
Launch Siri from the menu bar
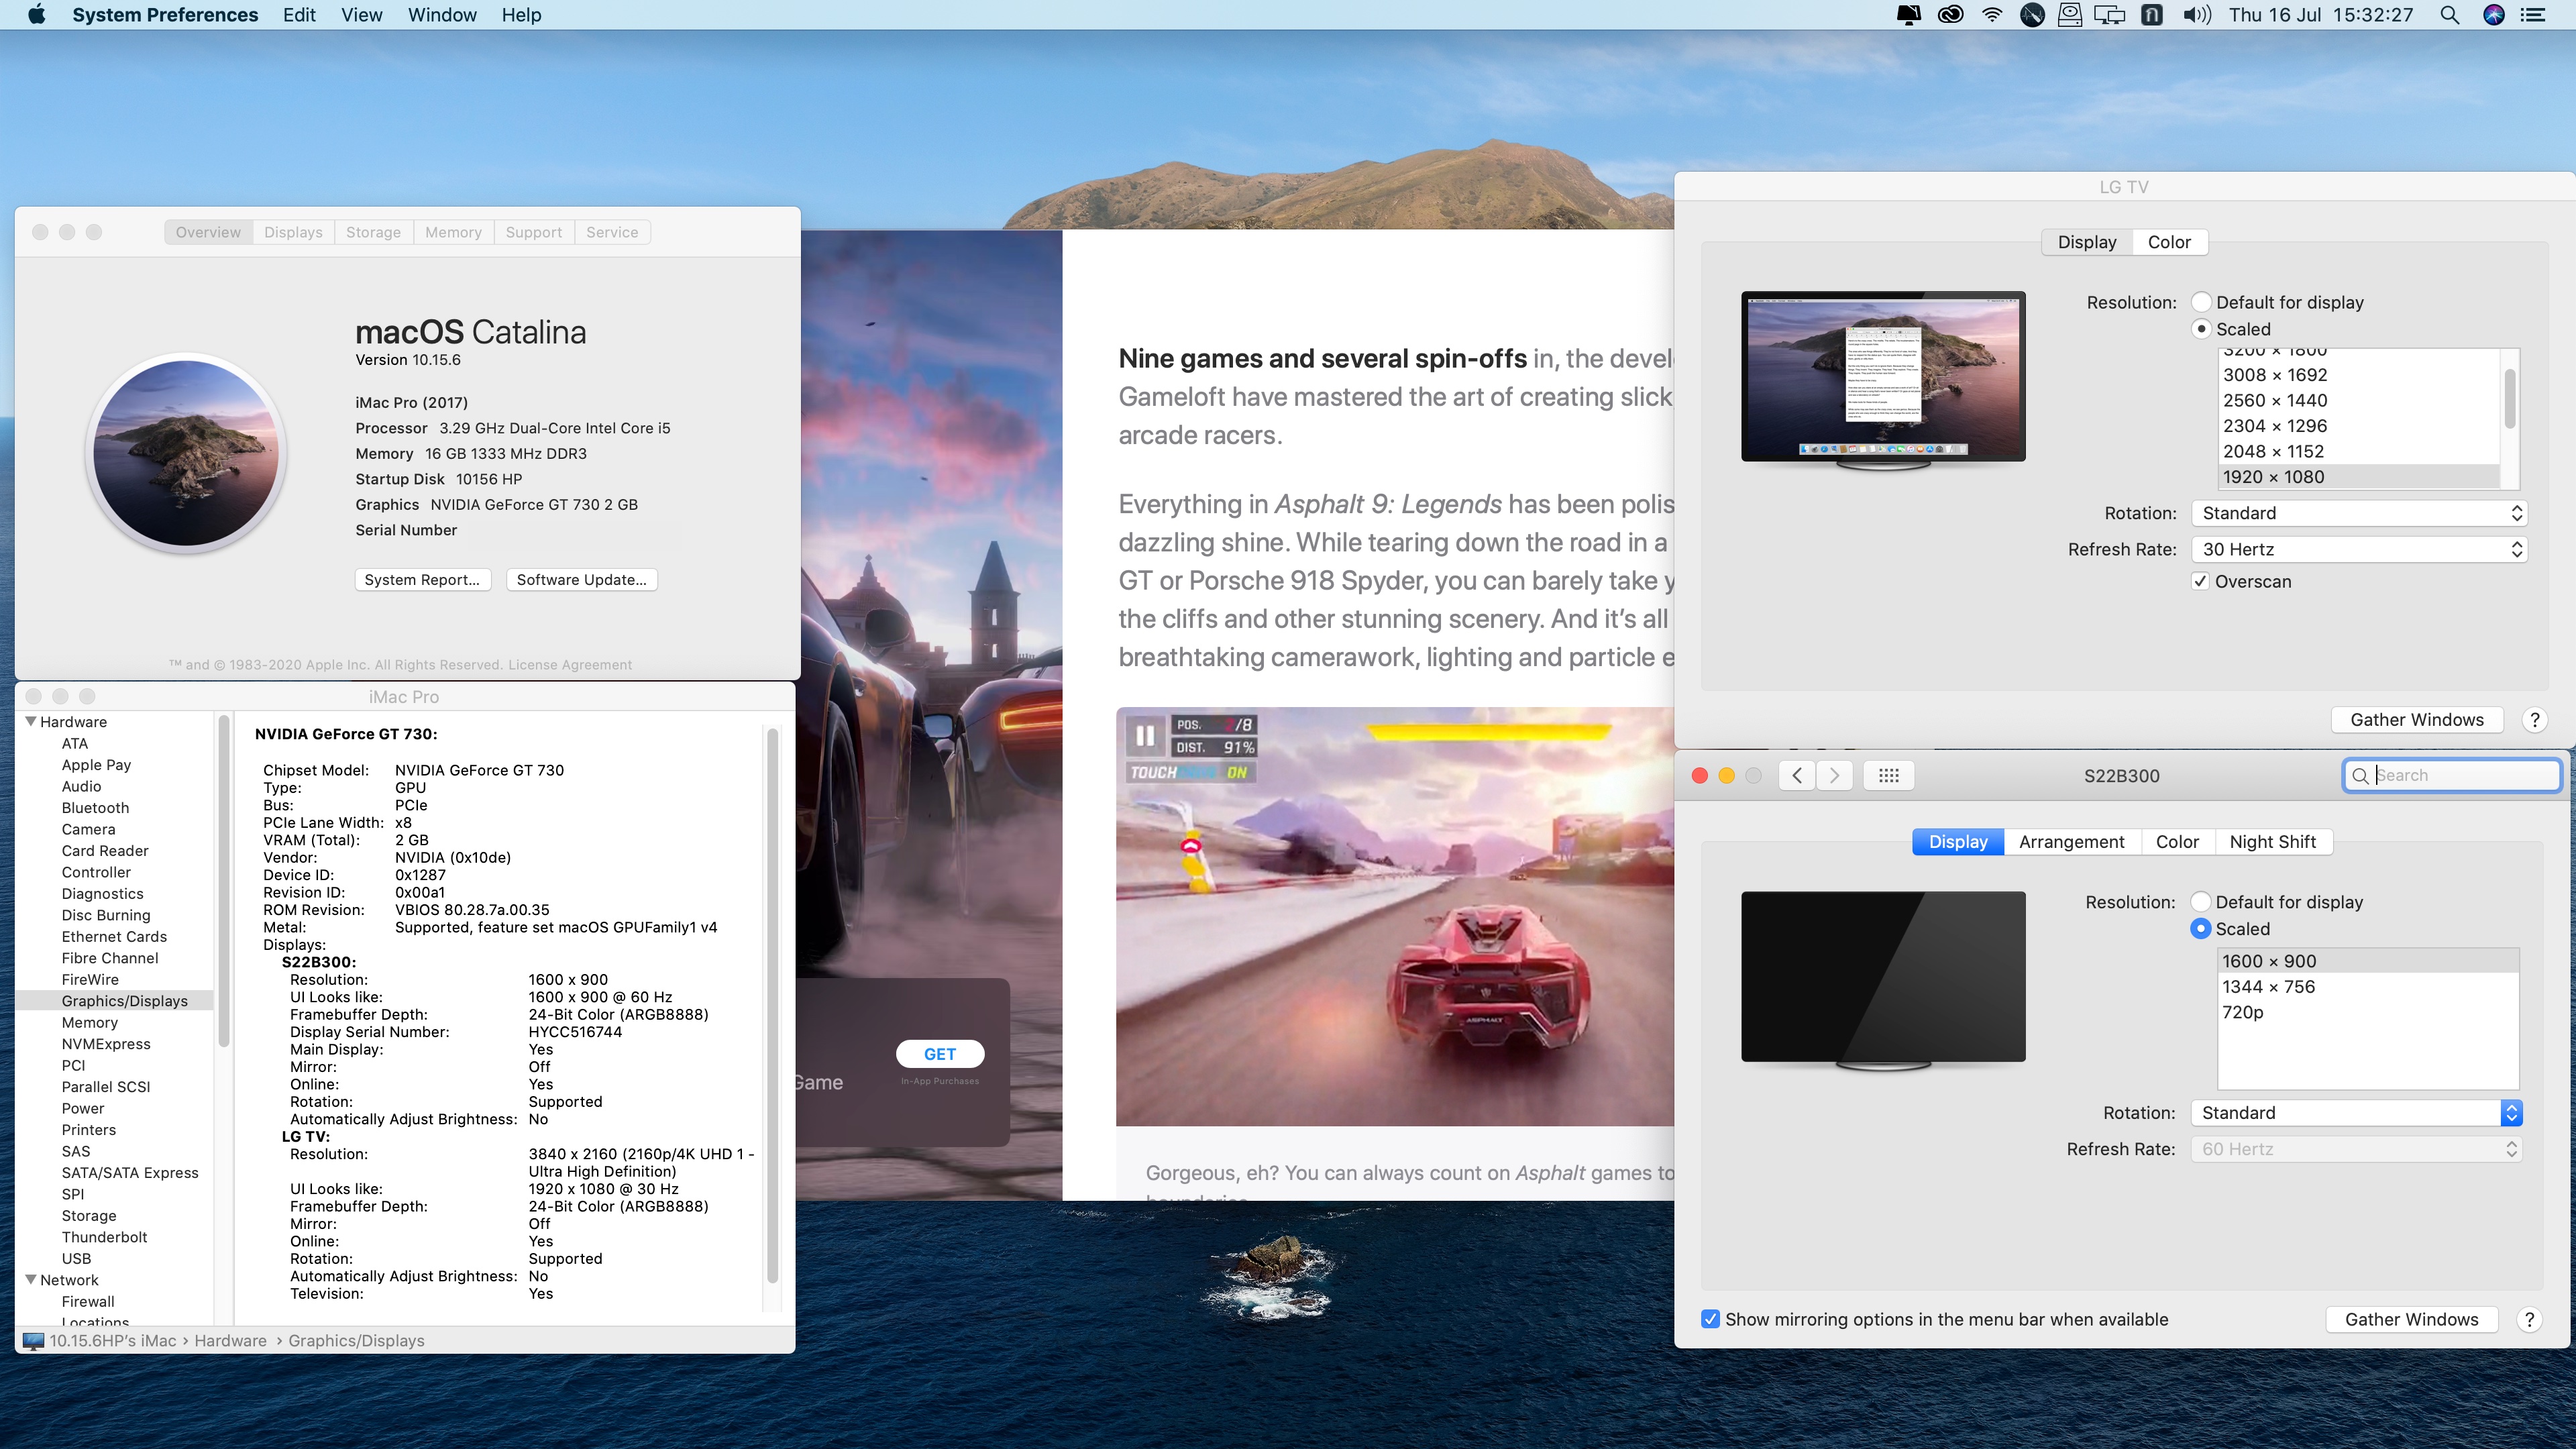tap(2494, 15)
